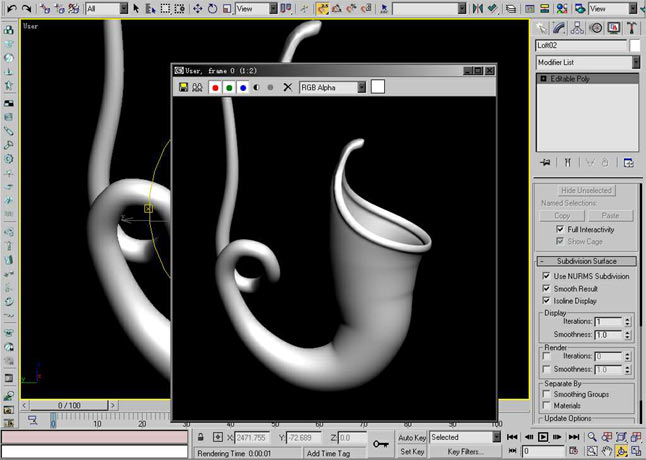Enable the blue channel button
Screen dimensions: 646x460
coord(243,87)
